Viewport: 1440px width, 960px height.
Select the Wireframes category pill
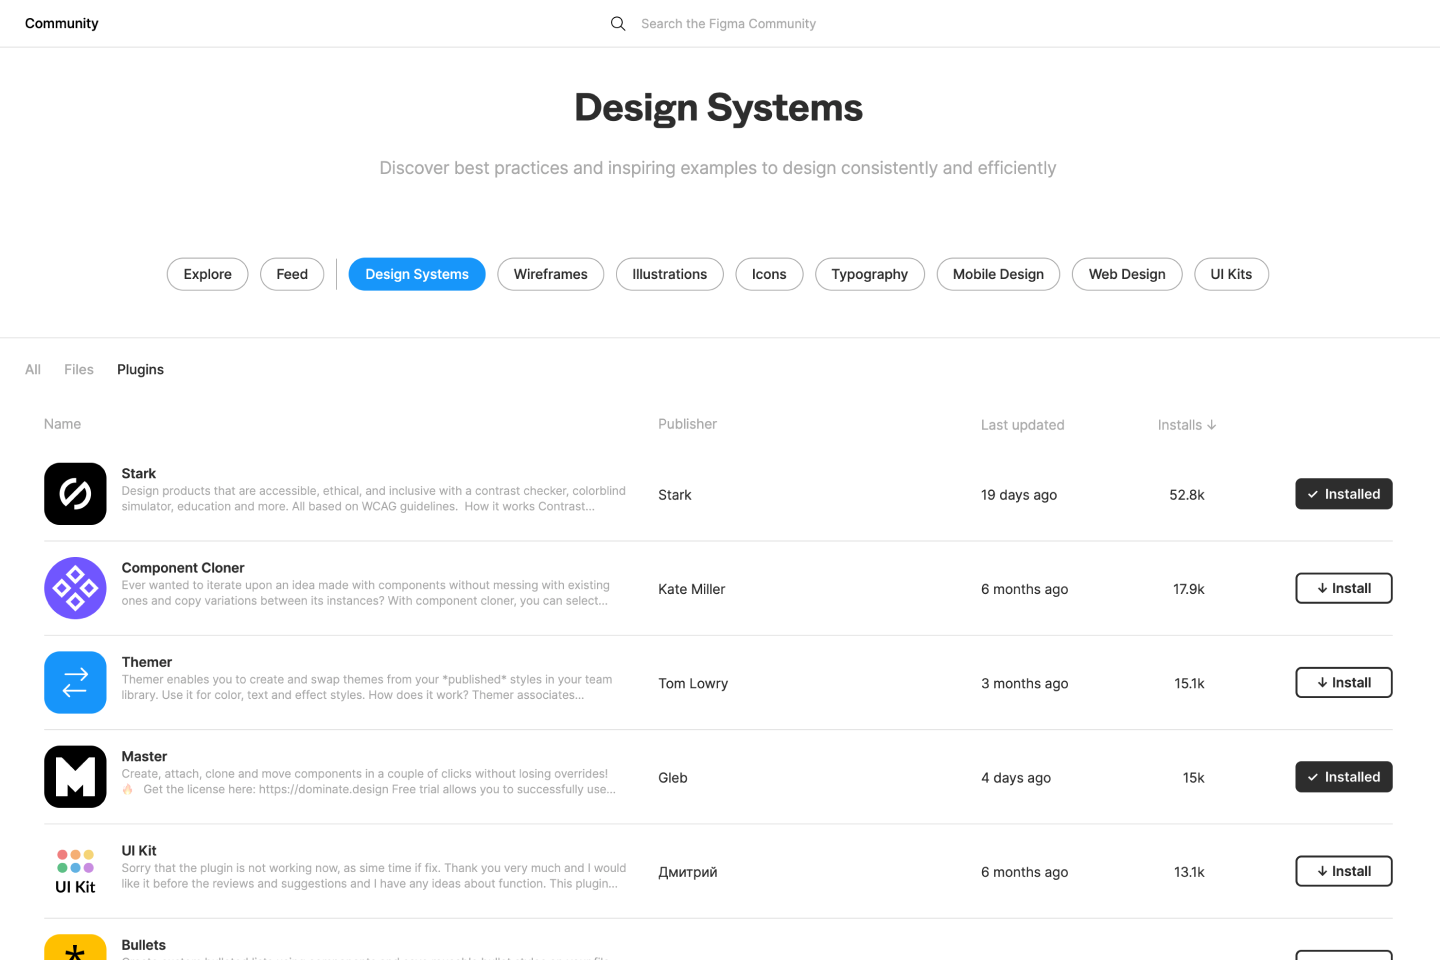[x=551, y=274]
